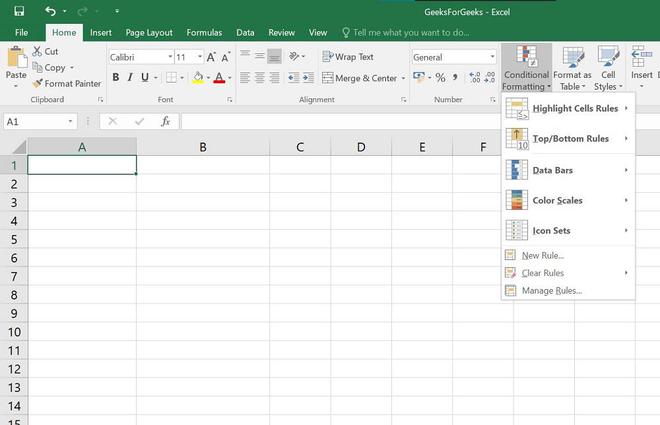Open Data Bars submenu
Viewport: 660px width, 425px height.
coord(568,170)
